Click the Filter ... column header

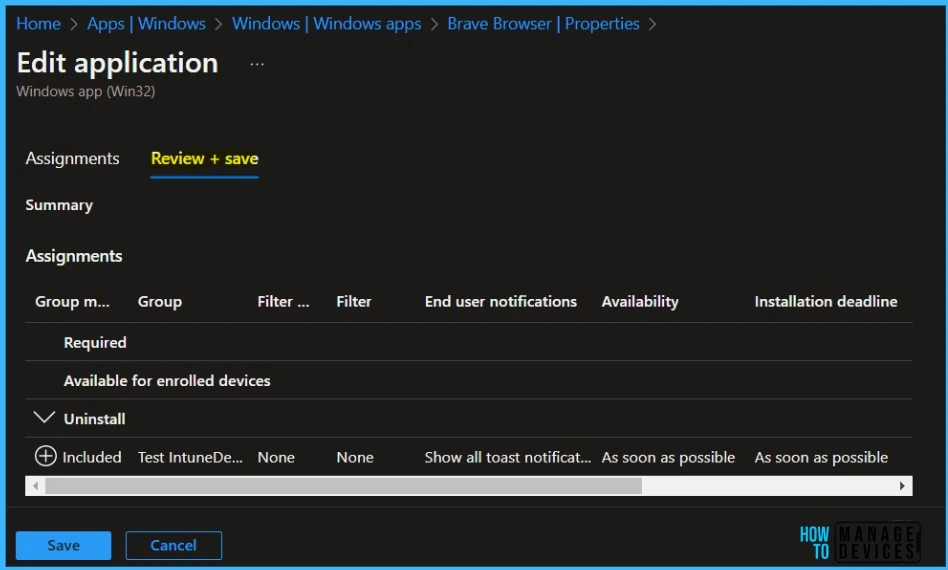coord(283,302)
